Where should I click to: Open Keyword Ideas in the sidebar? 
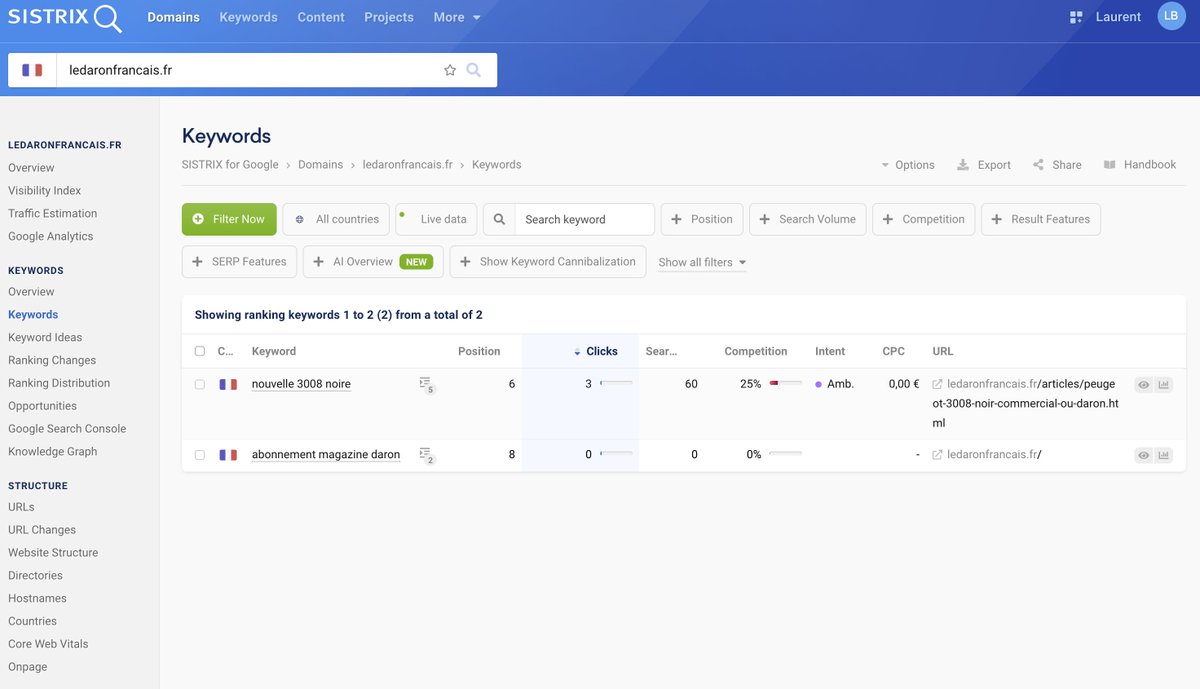(x=45, y=337)
